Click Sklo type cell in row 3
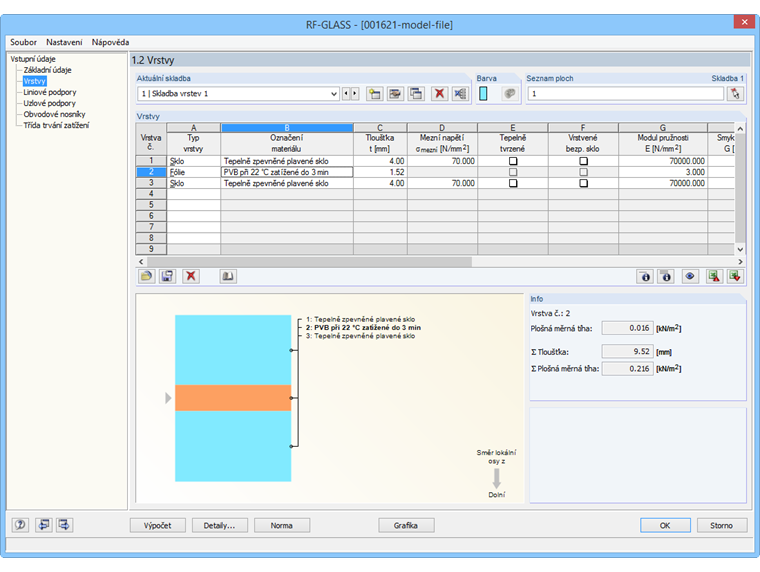This screenshot has height=572, width=760. 193,183
